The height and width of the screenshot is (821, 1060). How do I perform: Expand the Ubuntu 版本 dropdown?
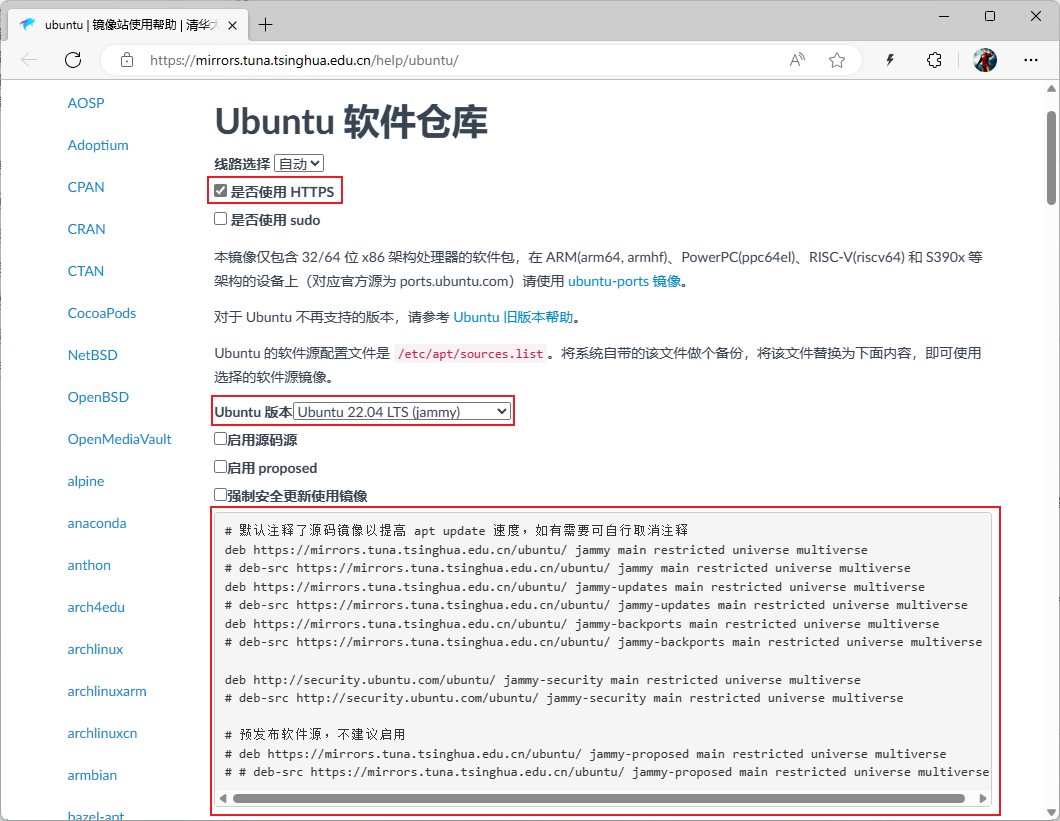click(x=402, y=412)
